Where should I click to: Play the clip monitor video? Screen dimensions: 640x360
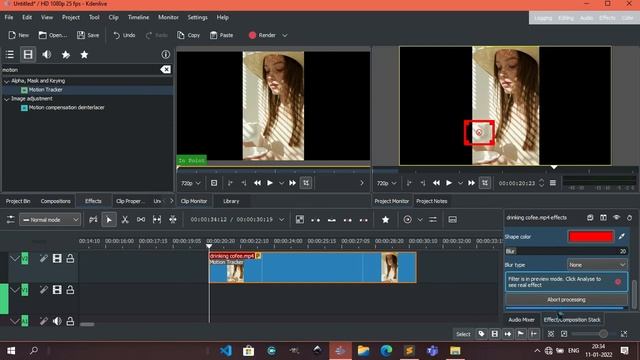(270, 183)
